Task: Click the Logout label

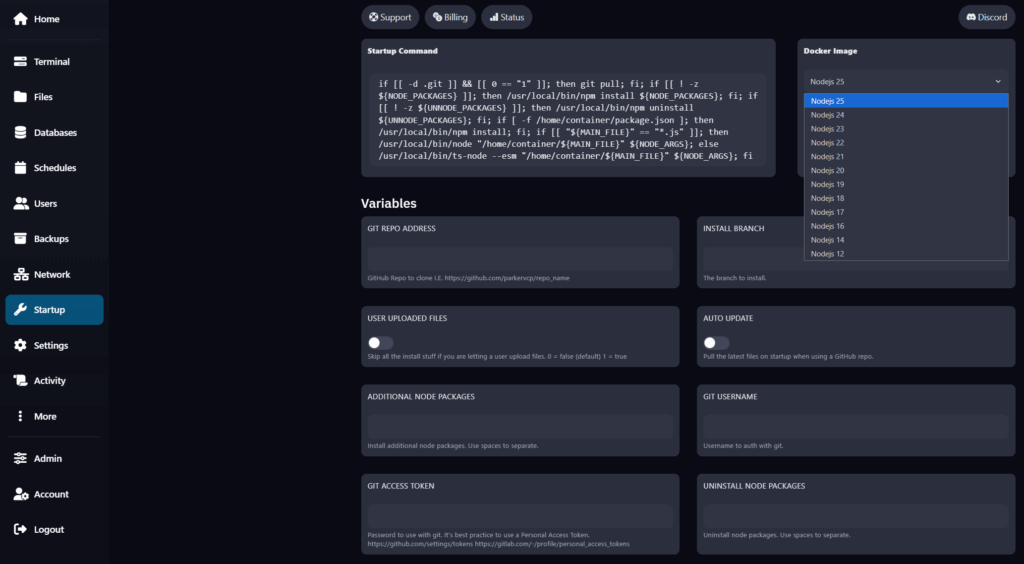Action: point(49,529)
